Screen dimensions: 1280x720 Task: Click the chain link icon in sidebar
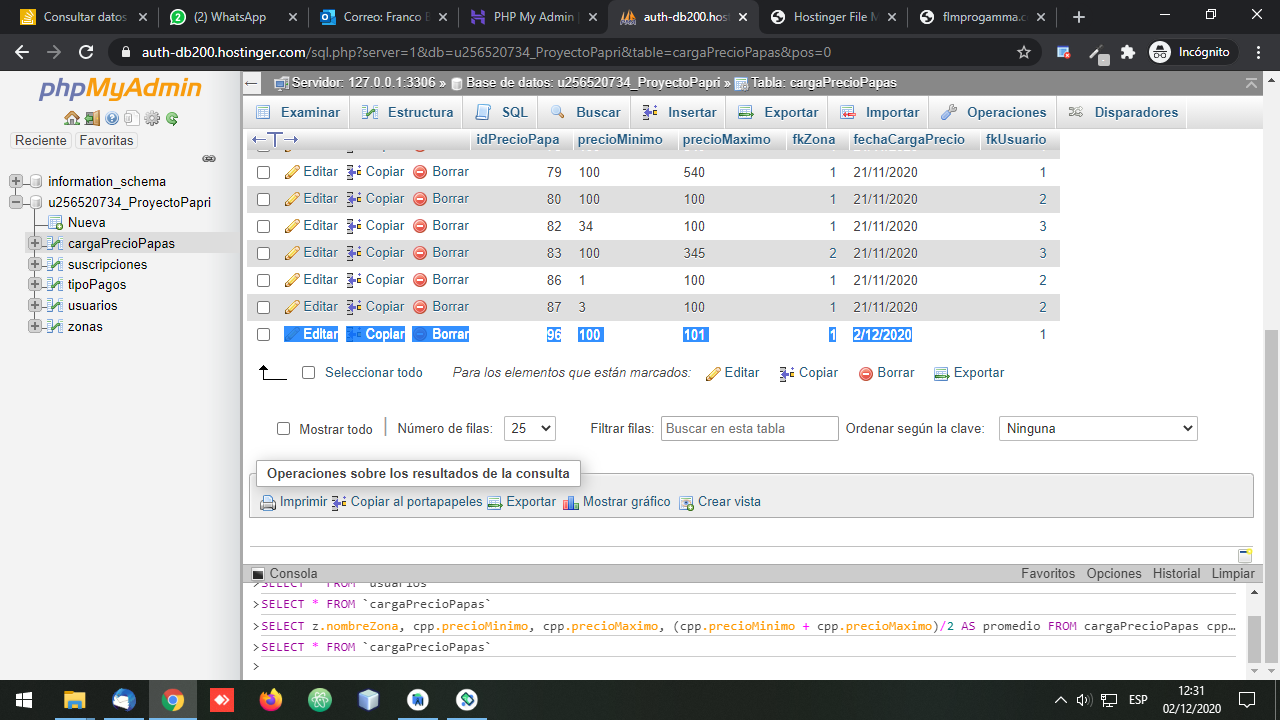209,158
